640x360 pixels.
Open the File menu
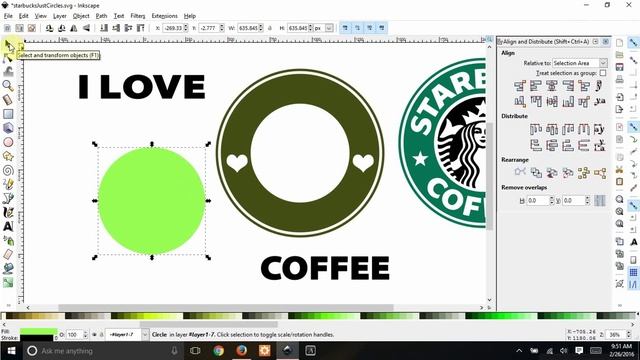tap(8, 16)
